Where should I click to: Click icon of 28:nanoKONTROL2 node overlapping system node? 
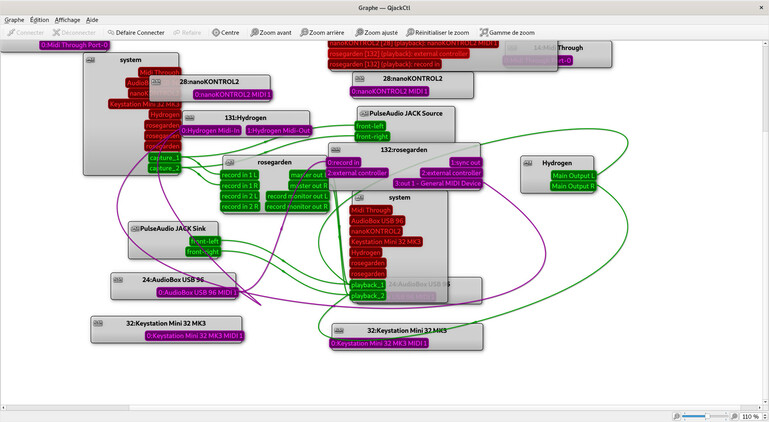(x=156, y=82)
